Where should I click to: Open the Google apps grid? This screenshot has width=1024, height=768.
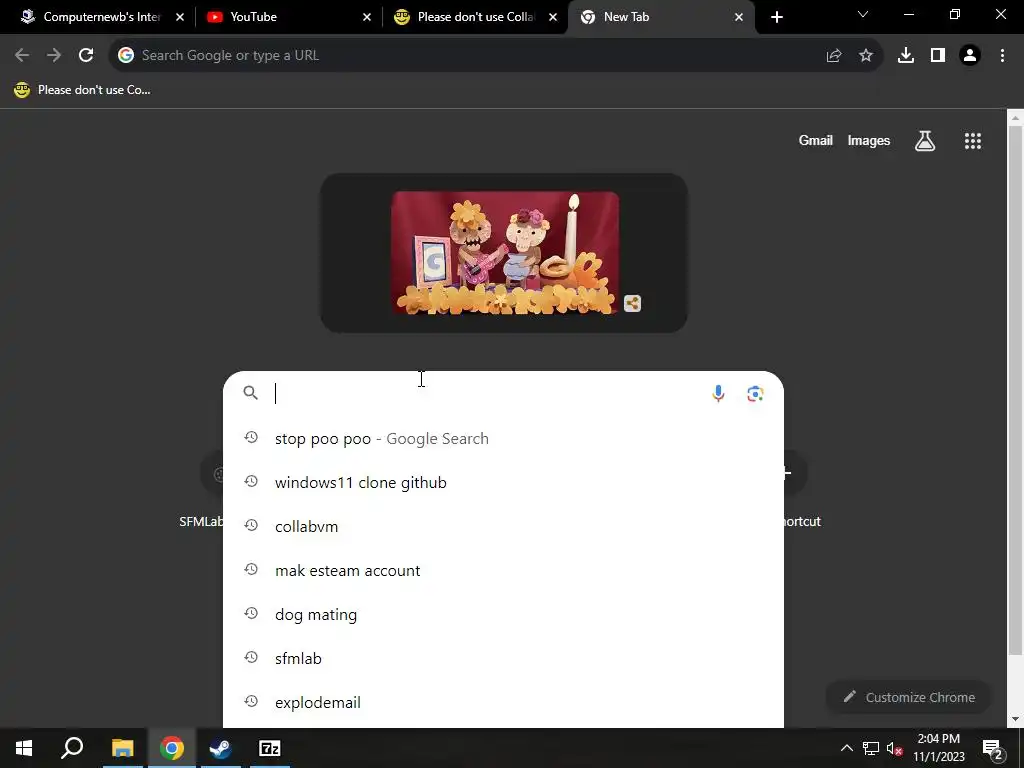tap(973, 140)
